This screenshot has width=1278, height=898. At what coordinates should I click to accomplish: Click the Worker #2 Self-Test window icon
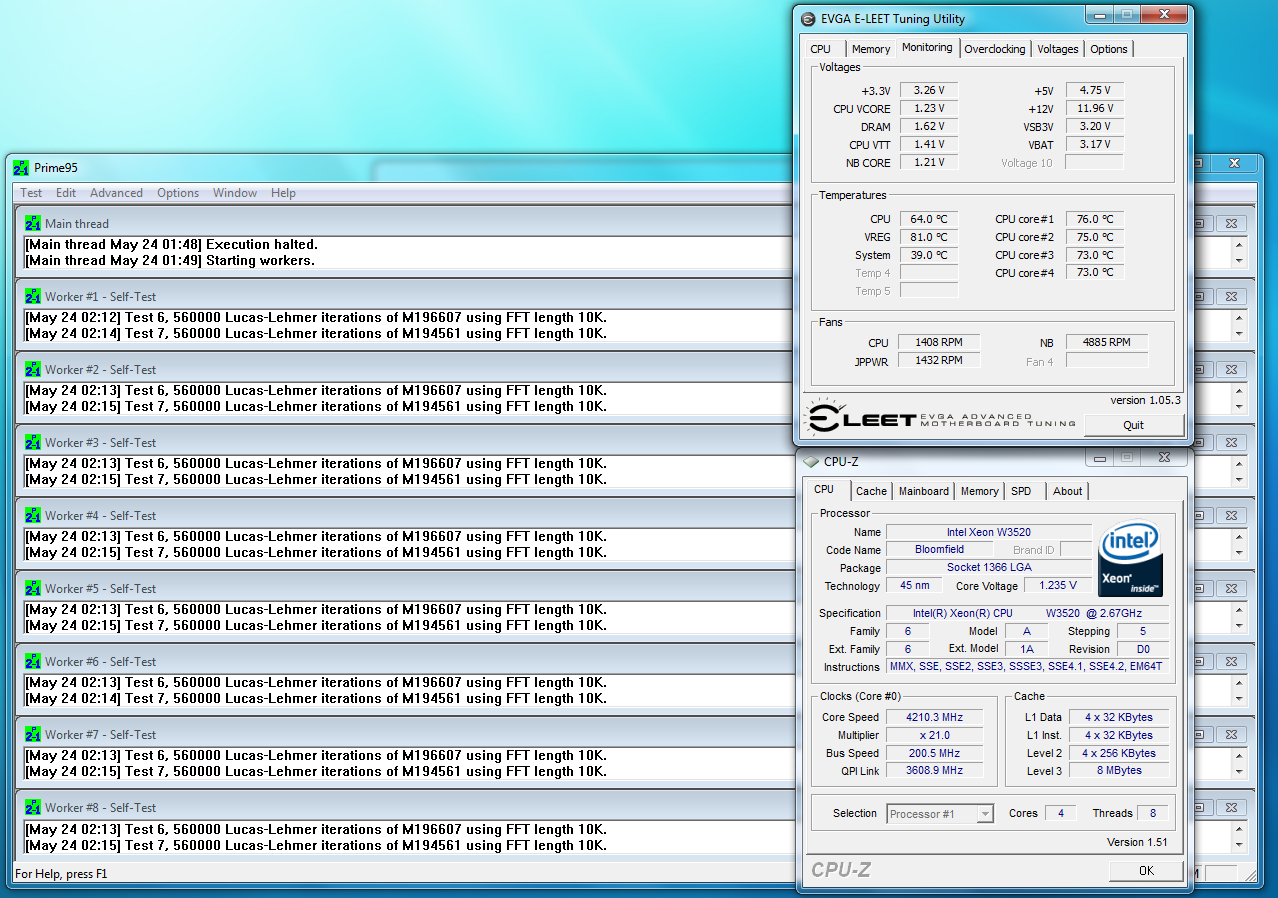[x=33, y=369]
